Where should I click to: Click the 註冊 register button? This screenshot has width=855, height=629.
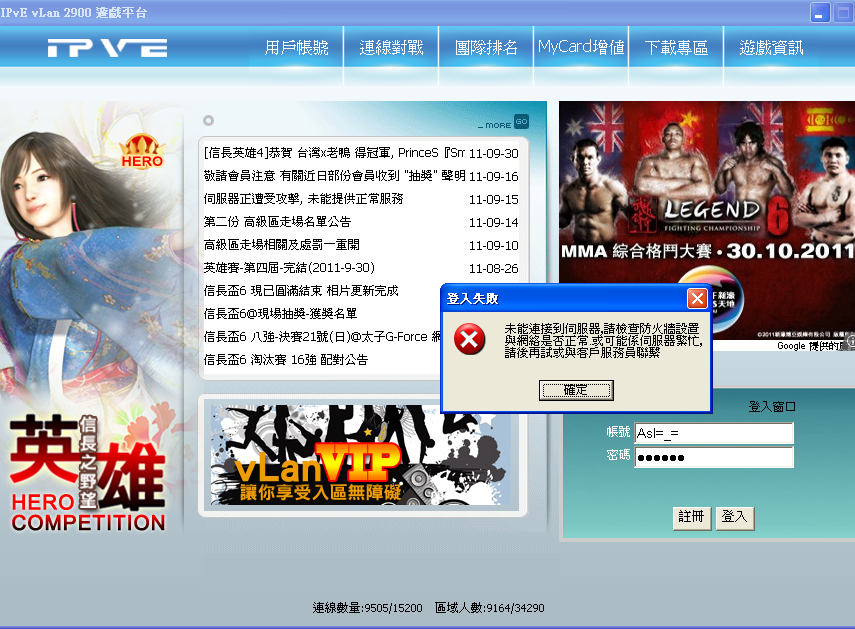coord(691,517)
